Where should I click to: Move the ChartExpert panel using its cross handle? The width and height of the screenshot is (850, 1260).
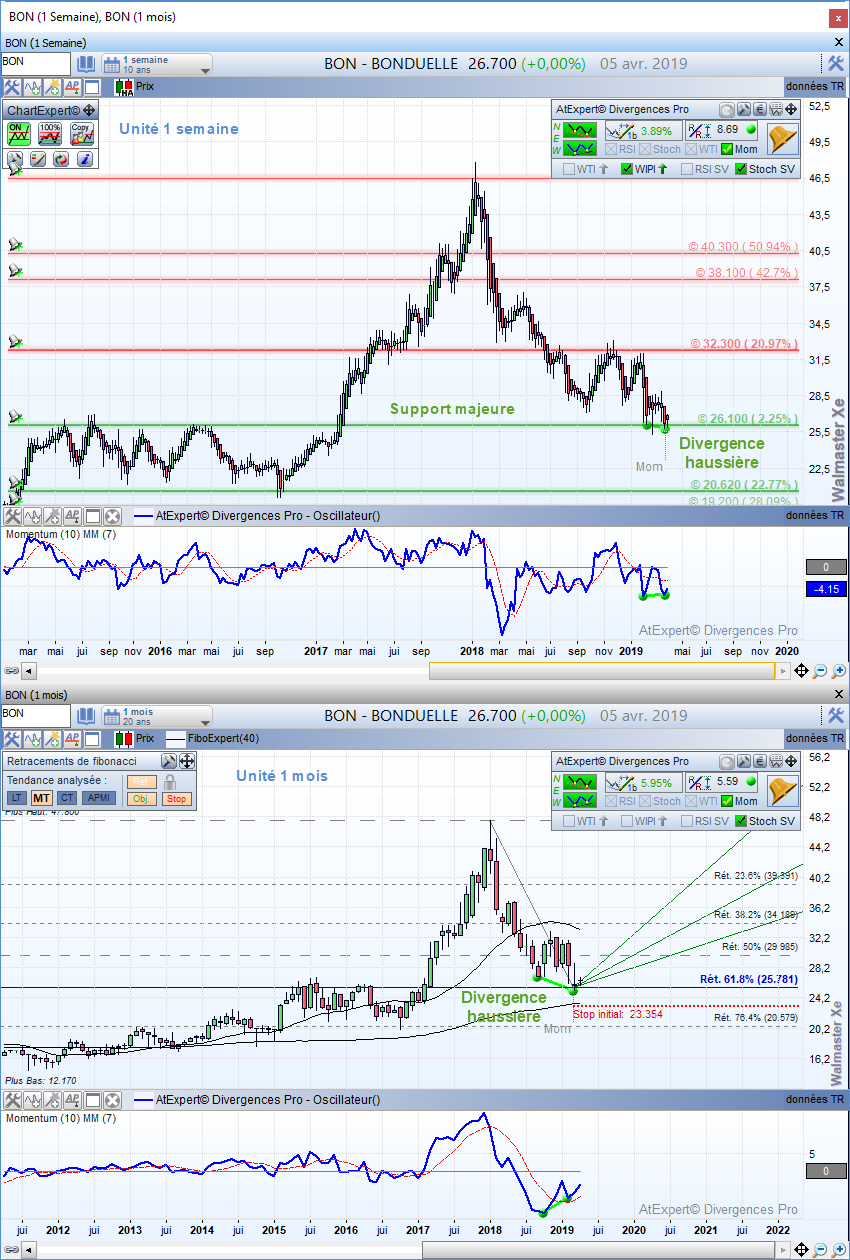pyautogui.click(x=89, y=111)
